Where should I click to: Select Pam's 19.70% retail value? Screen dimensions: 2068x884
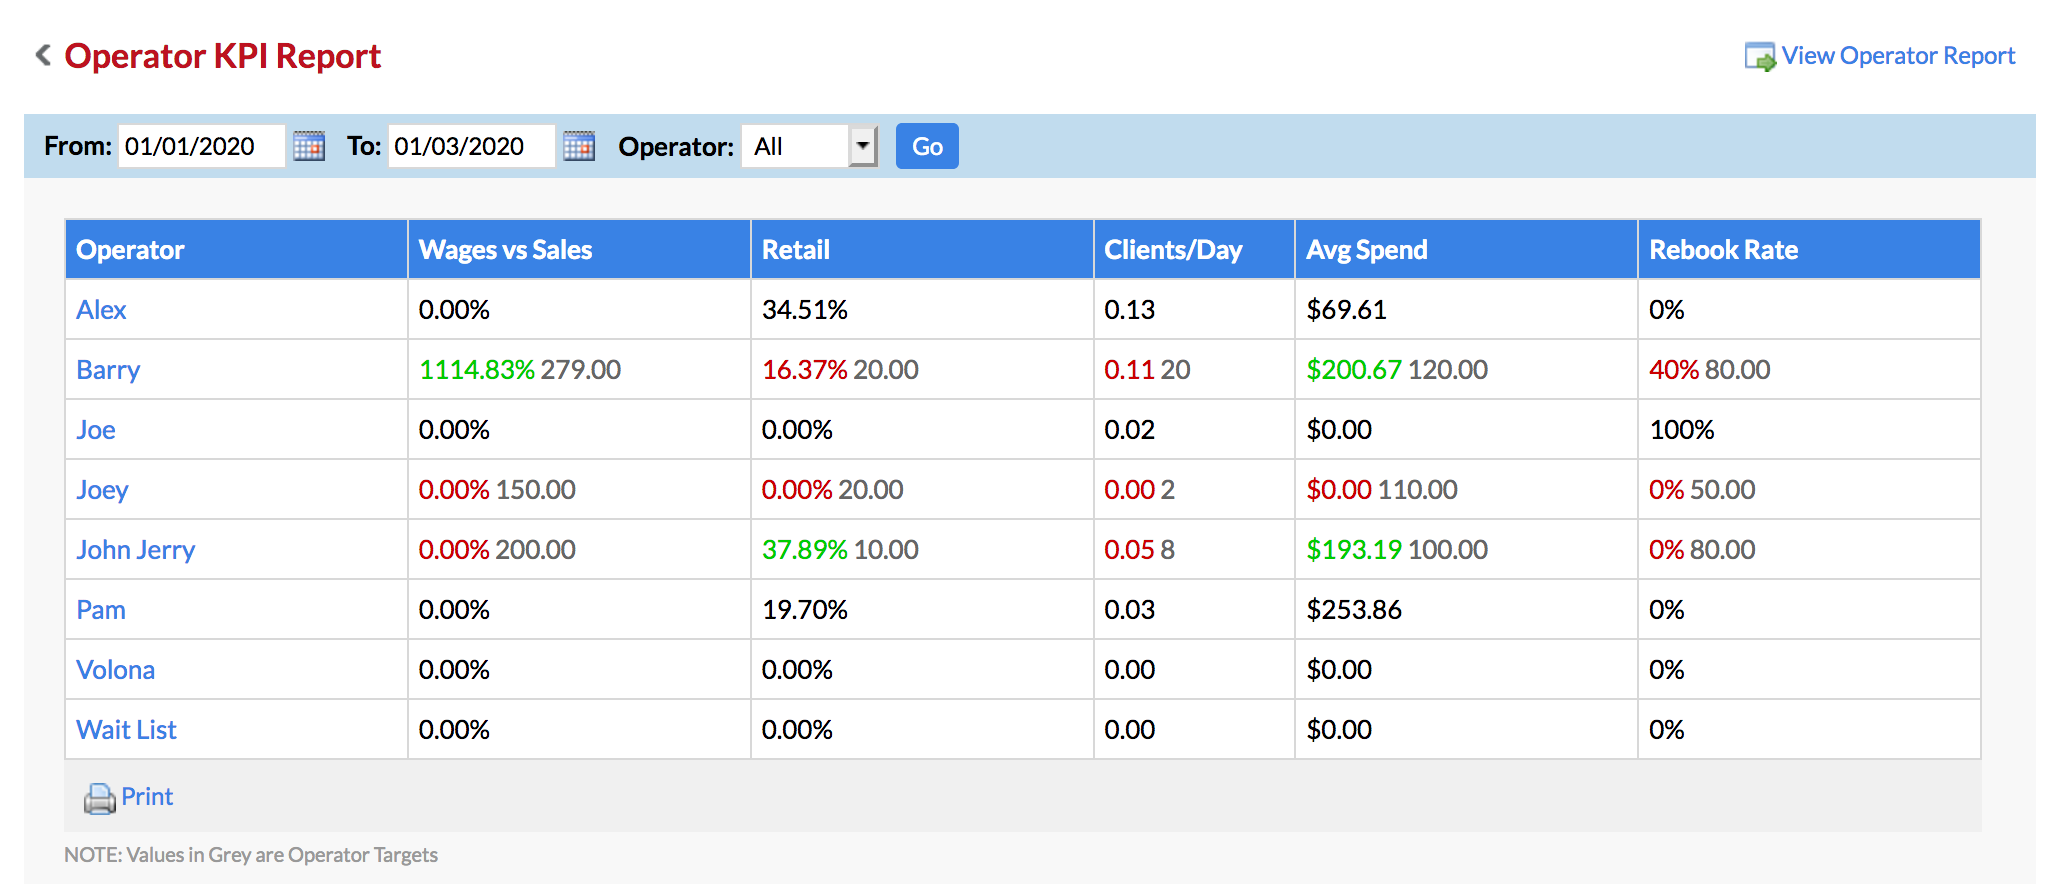coord(805,610)
